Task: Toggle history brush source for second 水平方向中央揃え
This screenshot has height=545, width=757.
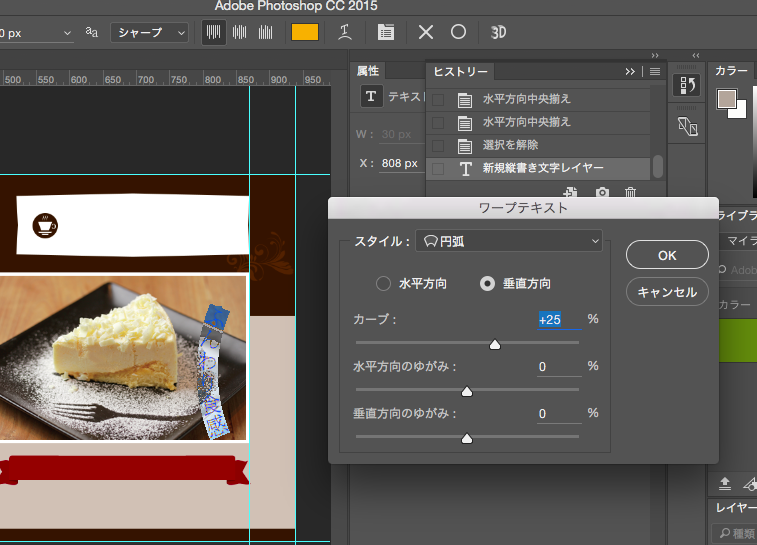Action: tap(438, 123)
